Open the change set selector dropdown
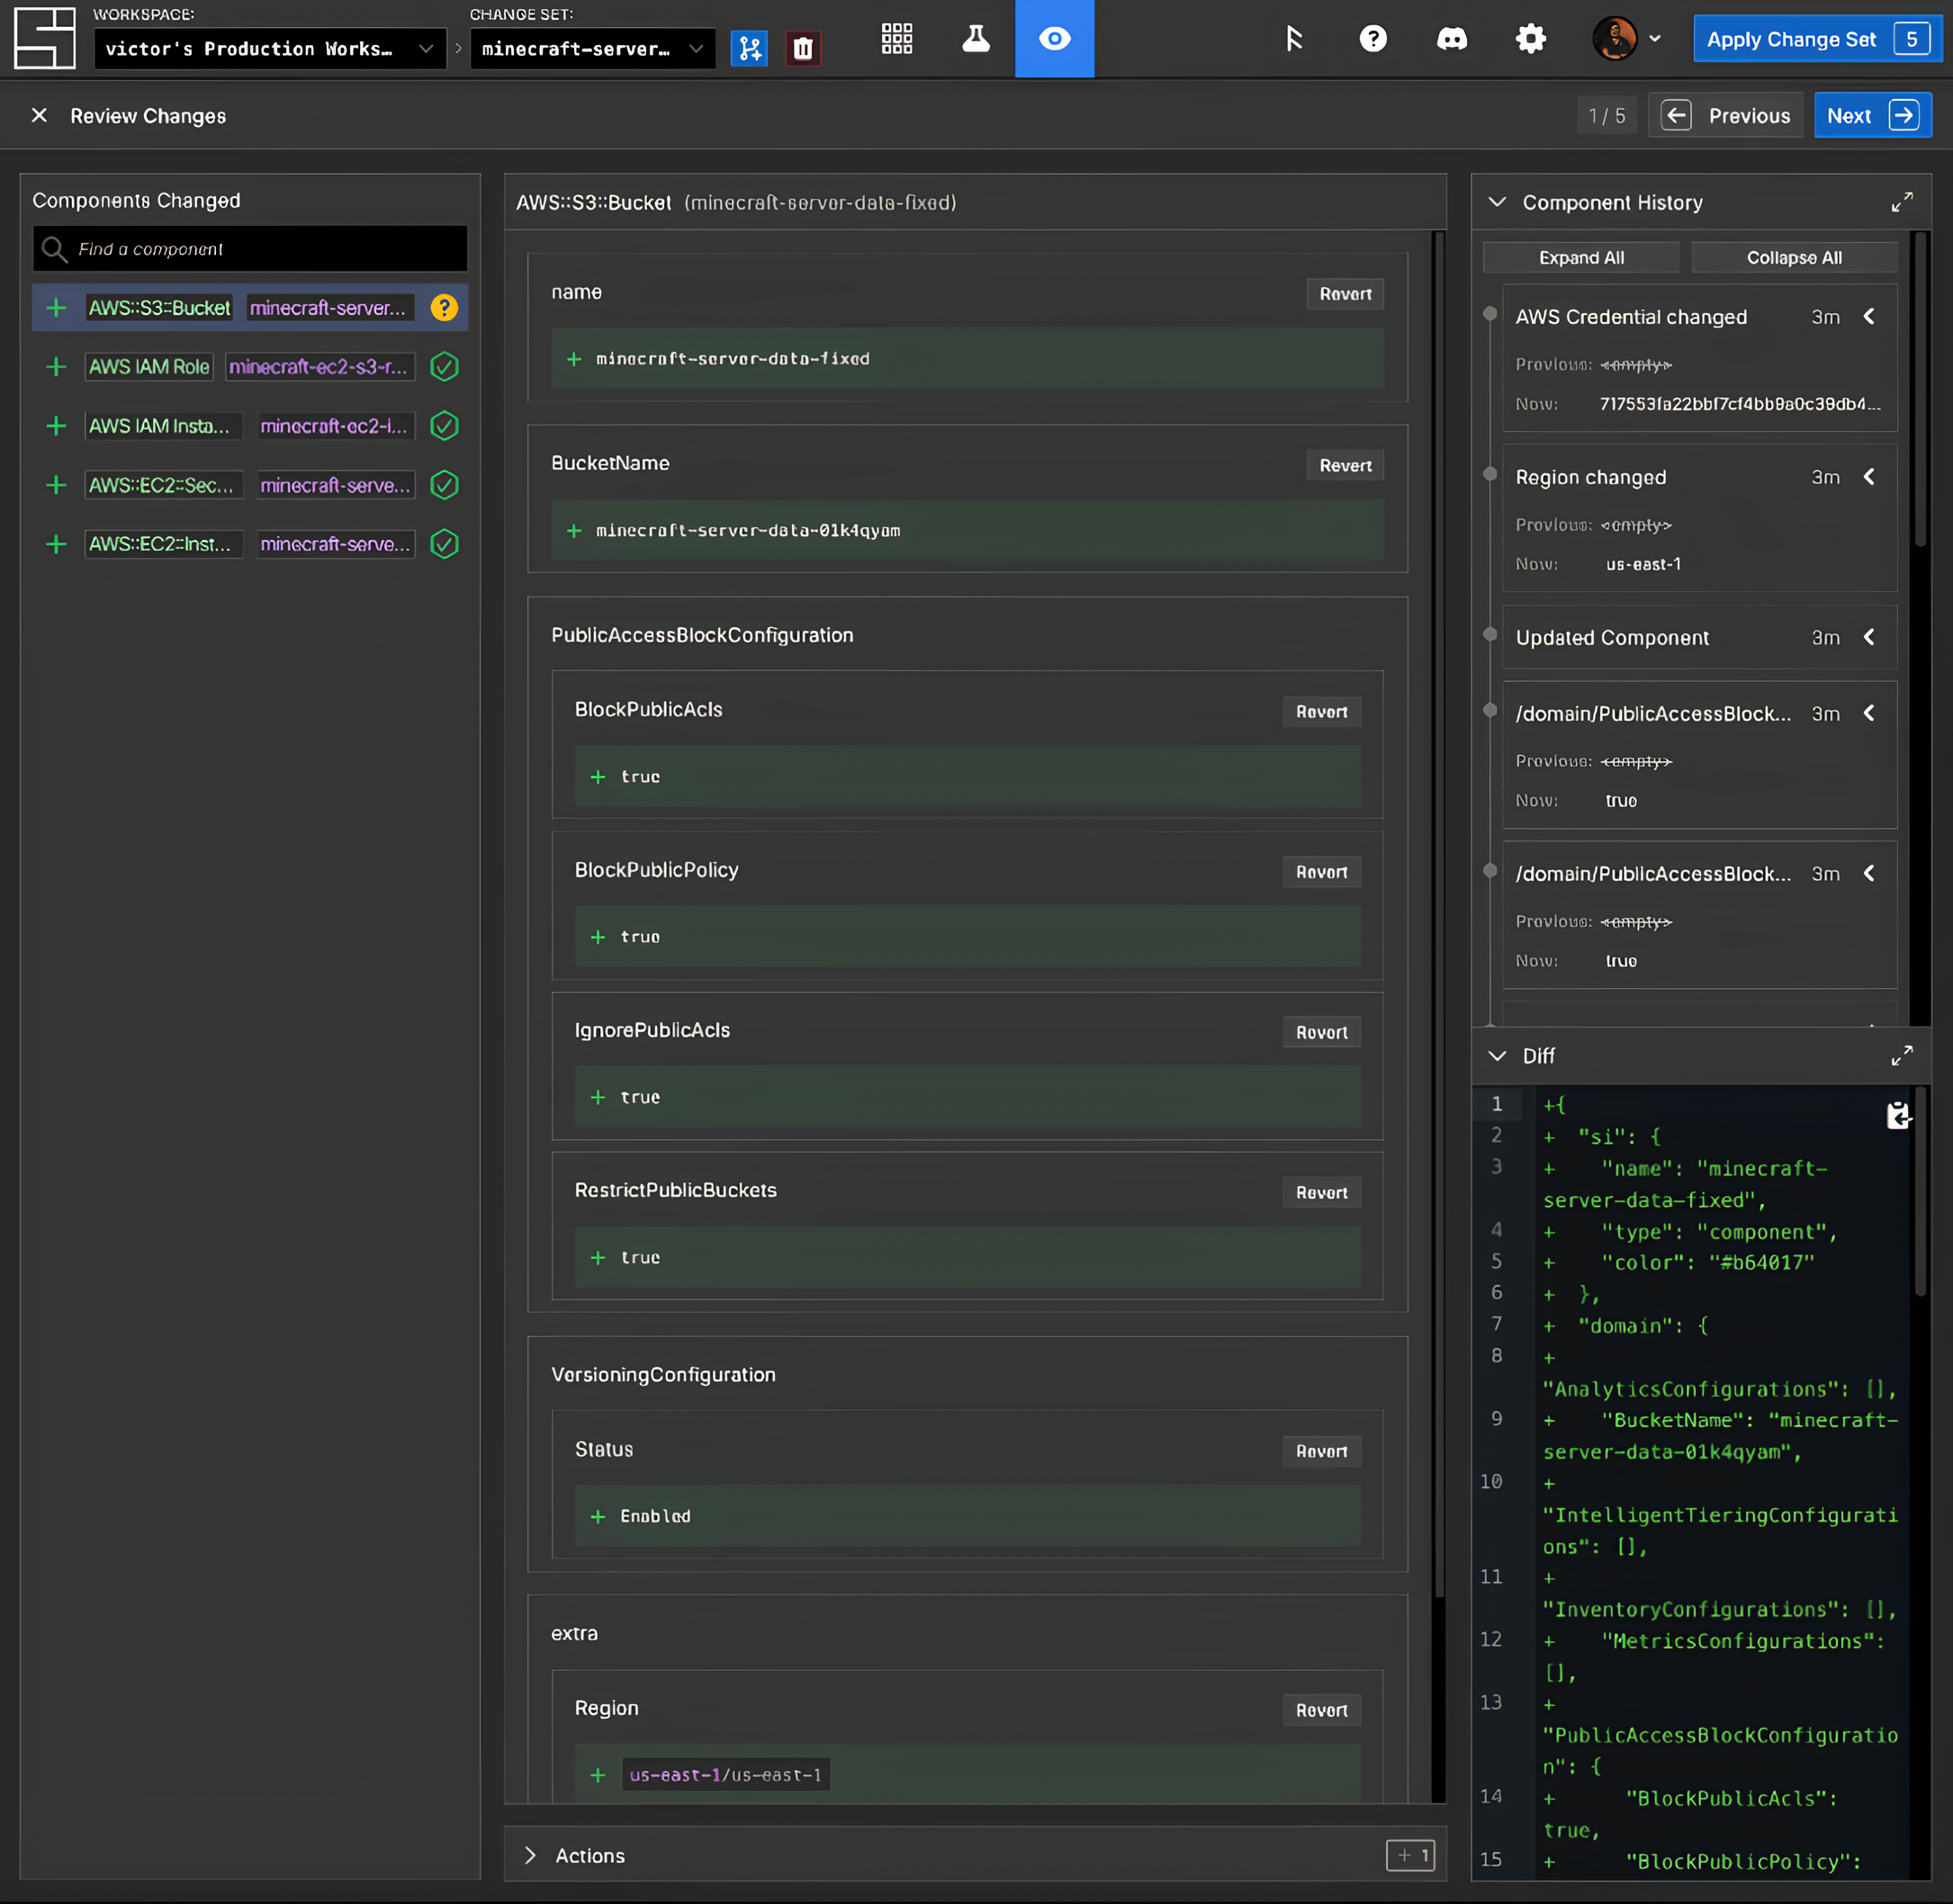Screen dimensions: 1953x1904 pyautogui.click(x=592, y=48)
